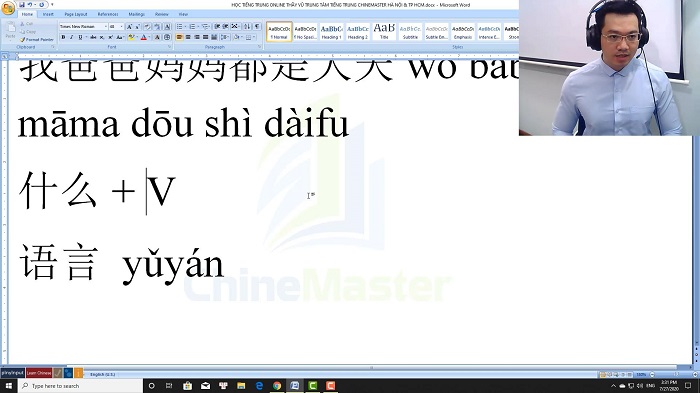Click the Windows Start button
Image resolution: width=700 pixels, height=393 pixels.
(8, 385)
